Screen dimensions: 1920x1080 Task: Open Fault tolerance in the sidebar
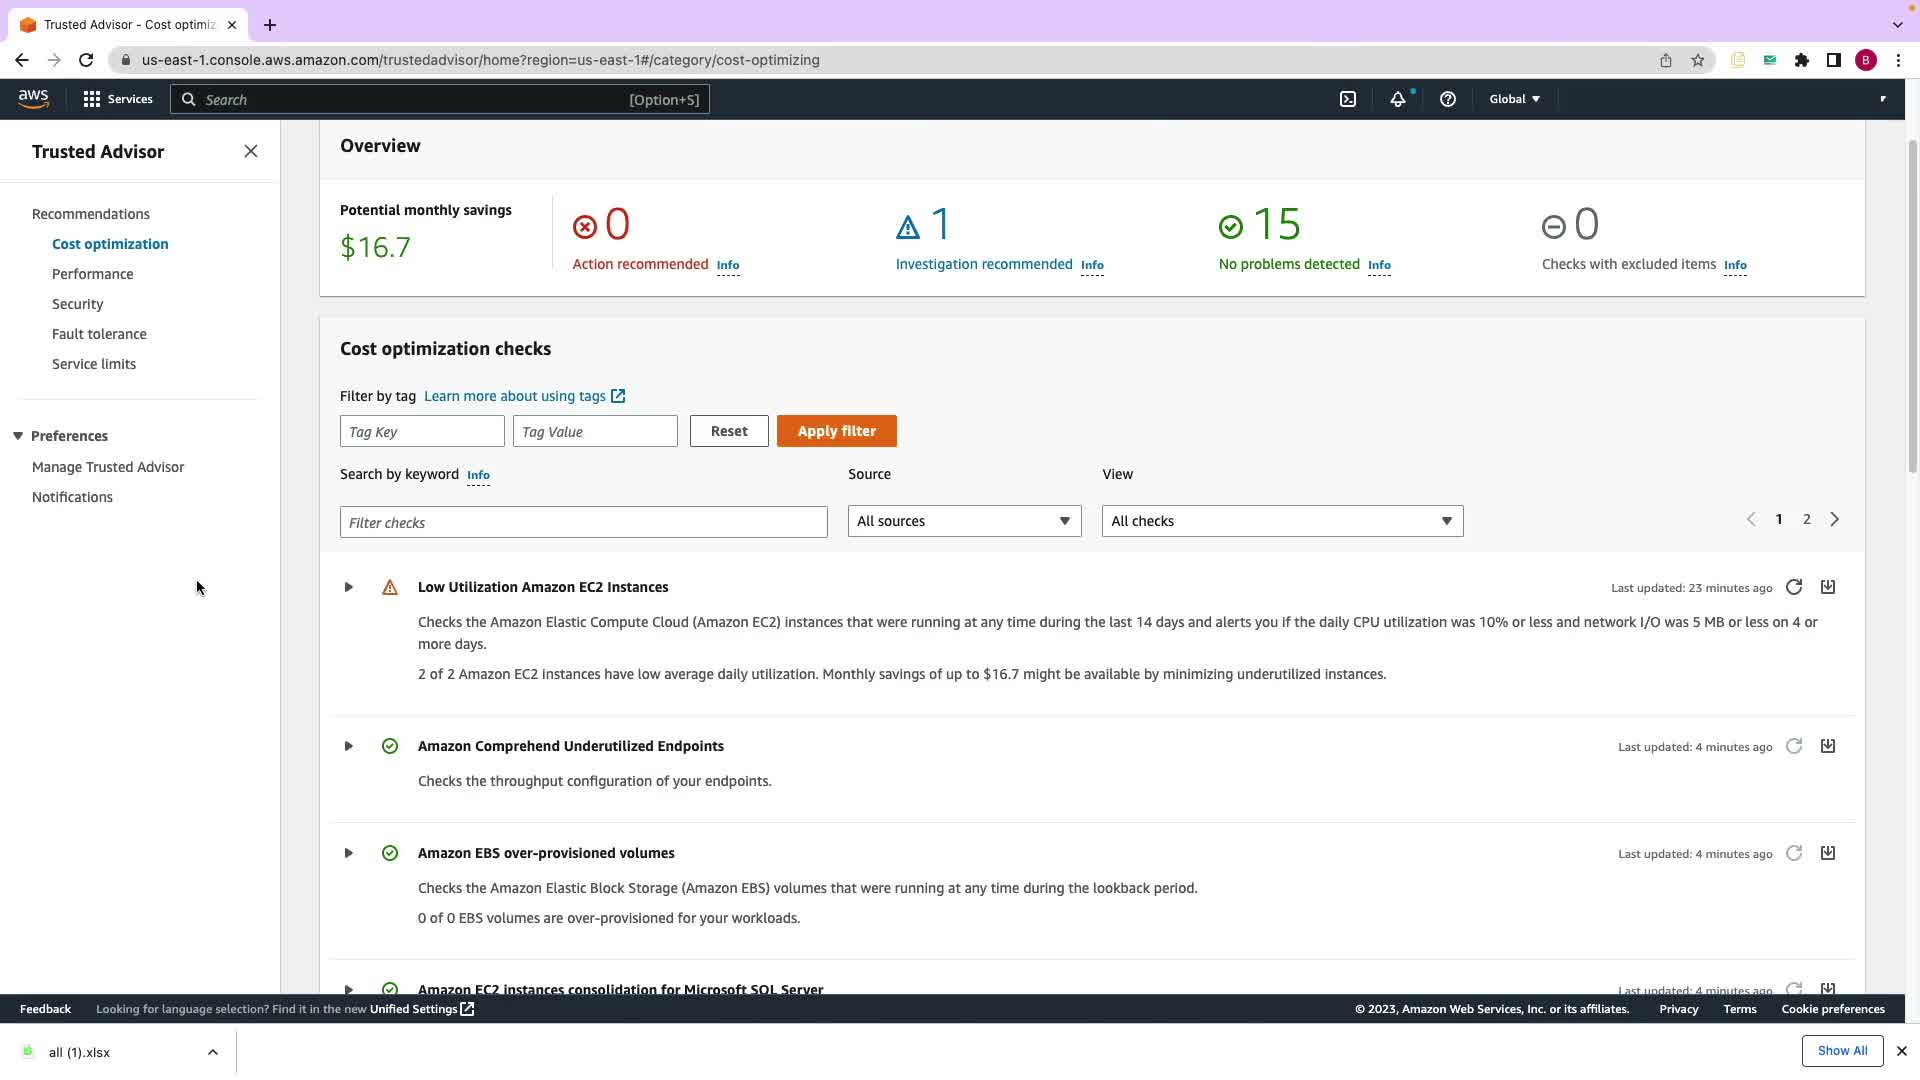point(99,334)
